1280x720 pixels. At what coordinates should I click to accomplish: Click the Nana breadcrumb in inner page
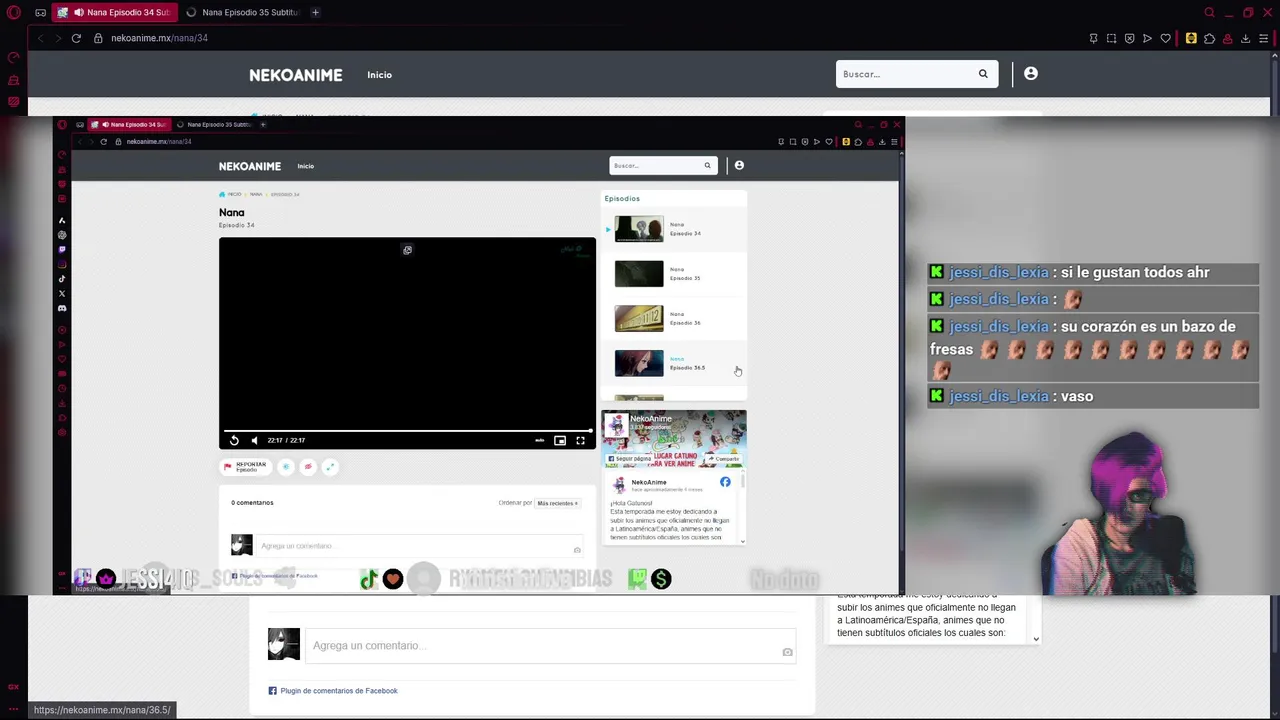(x=256, y=194)
